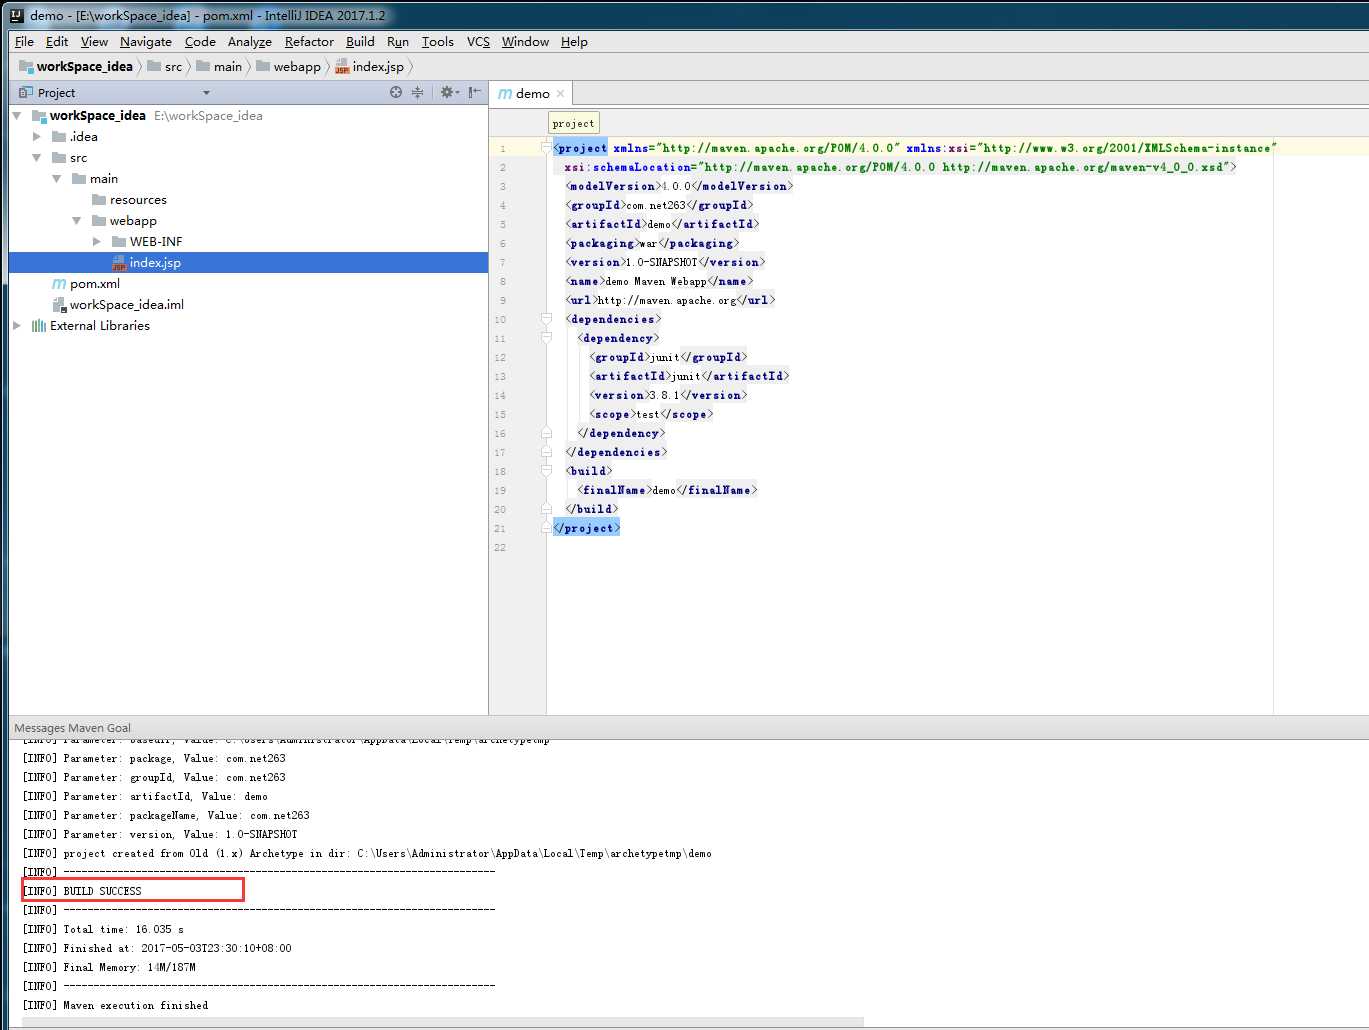
Task: Open the Navigate menu
Action: point(146,42)
